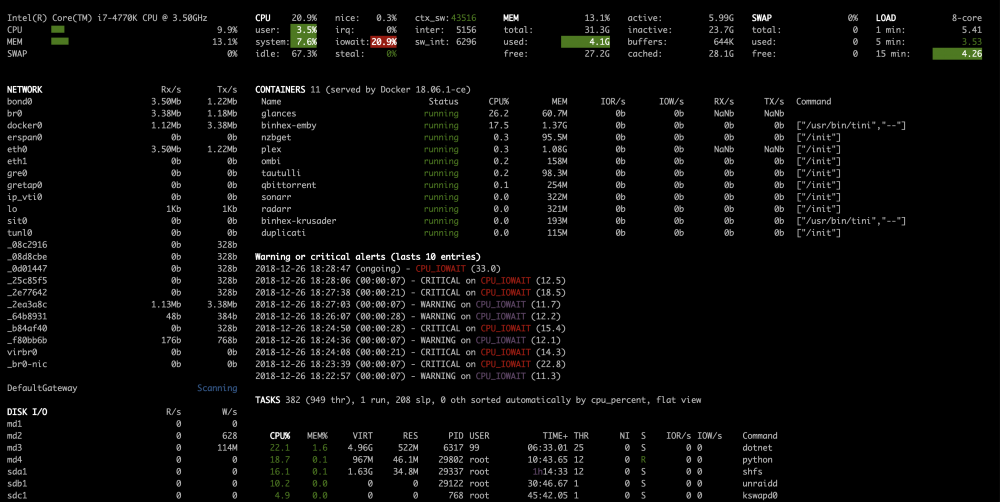1000x502 pixels.
Task: Select the plex container name
Action: pyautogui.click(x=271, y=149)
